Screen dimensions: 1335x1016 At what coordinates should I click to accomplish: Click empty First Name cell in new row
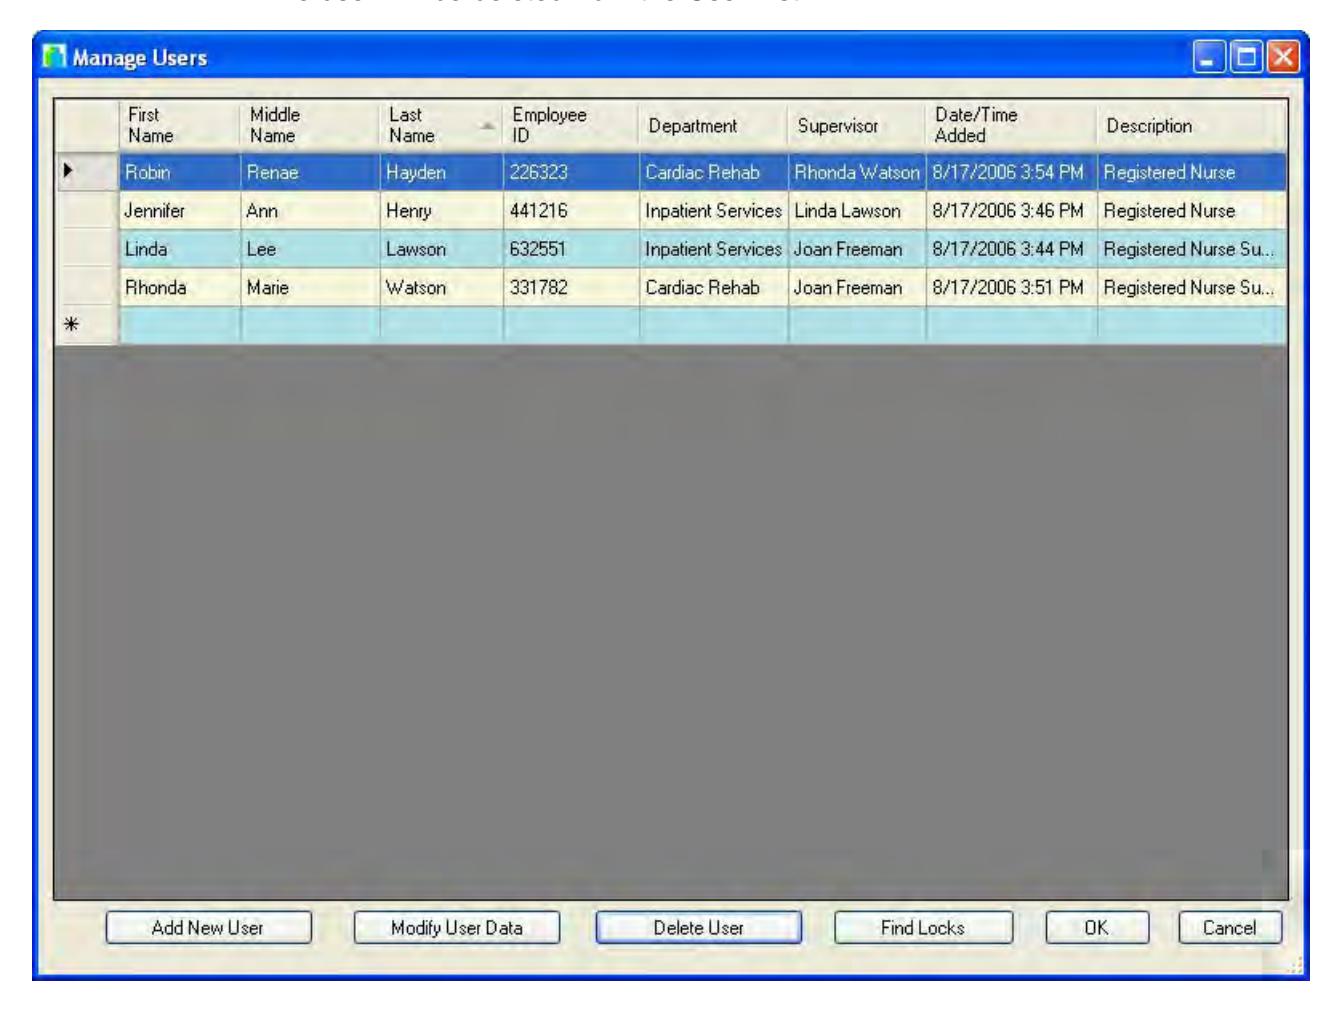tap(180, 326)
